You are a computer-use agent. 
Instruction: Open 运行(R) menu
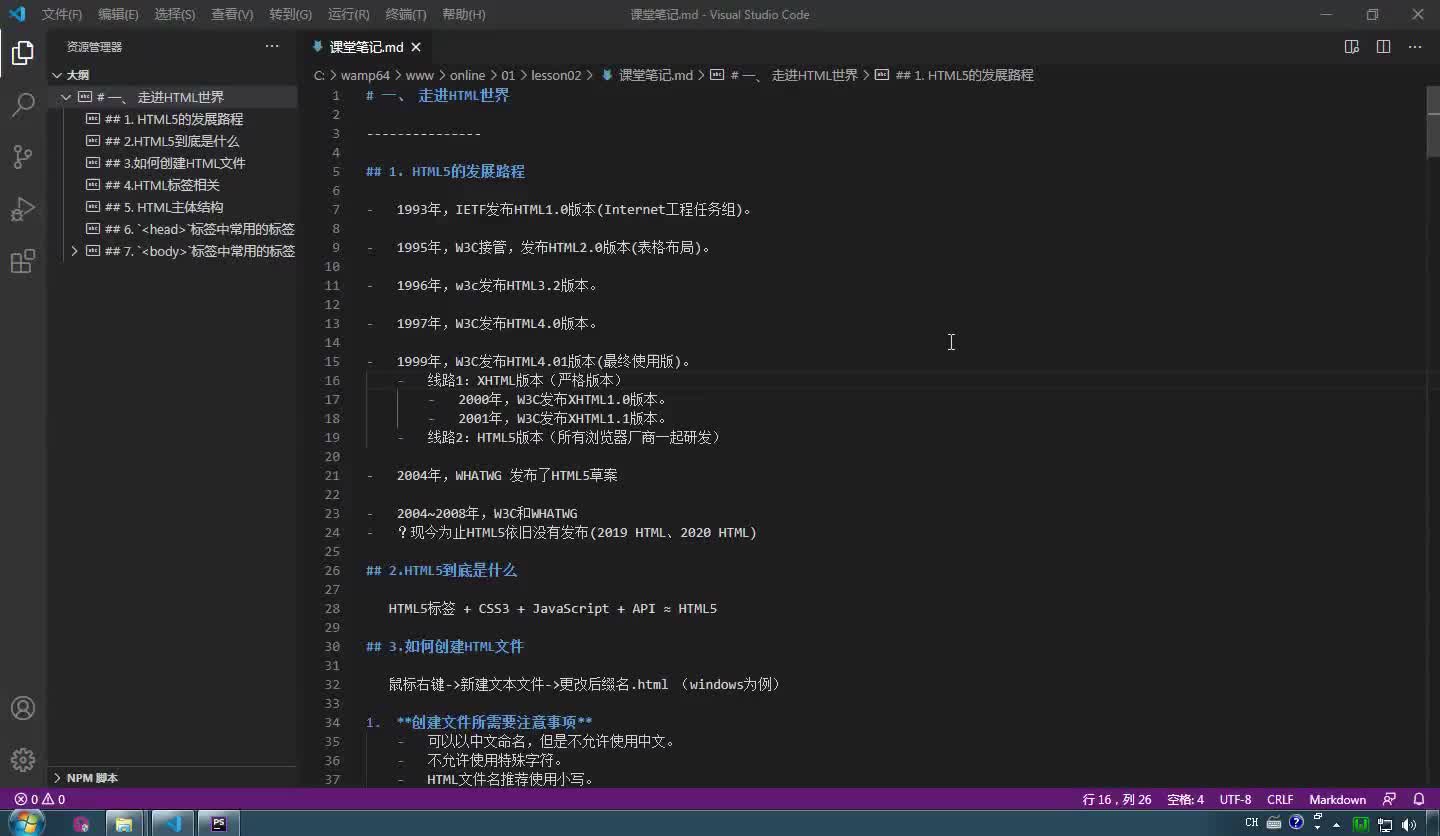click(348, 14)
